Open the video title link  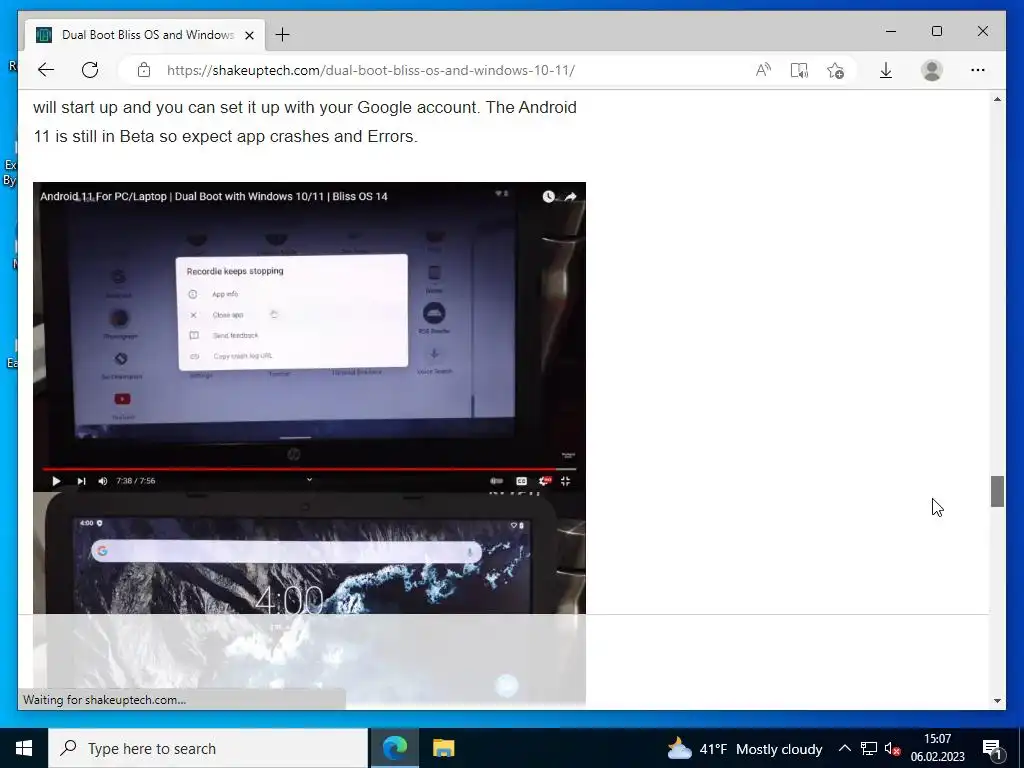coord(214,197)
